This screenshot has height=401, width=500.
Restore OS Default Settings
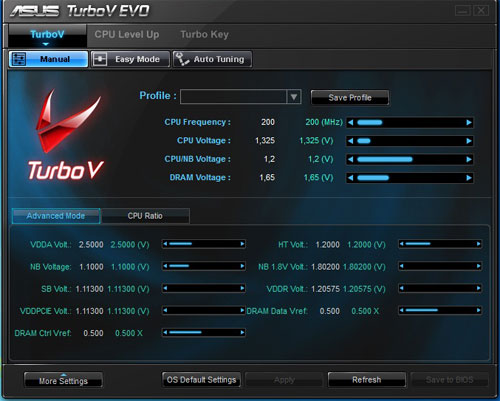pos(201,380)
